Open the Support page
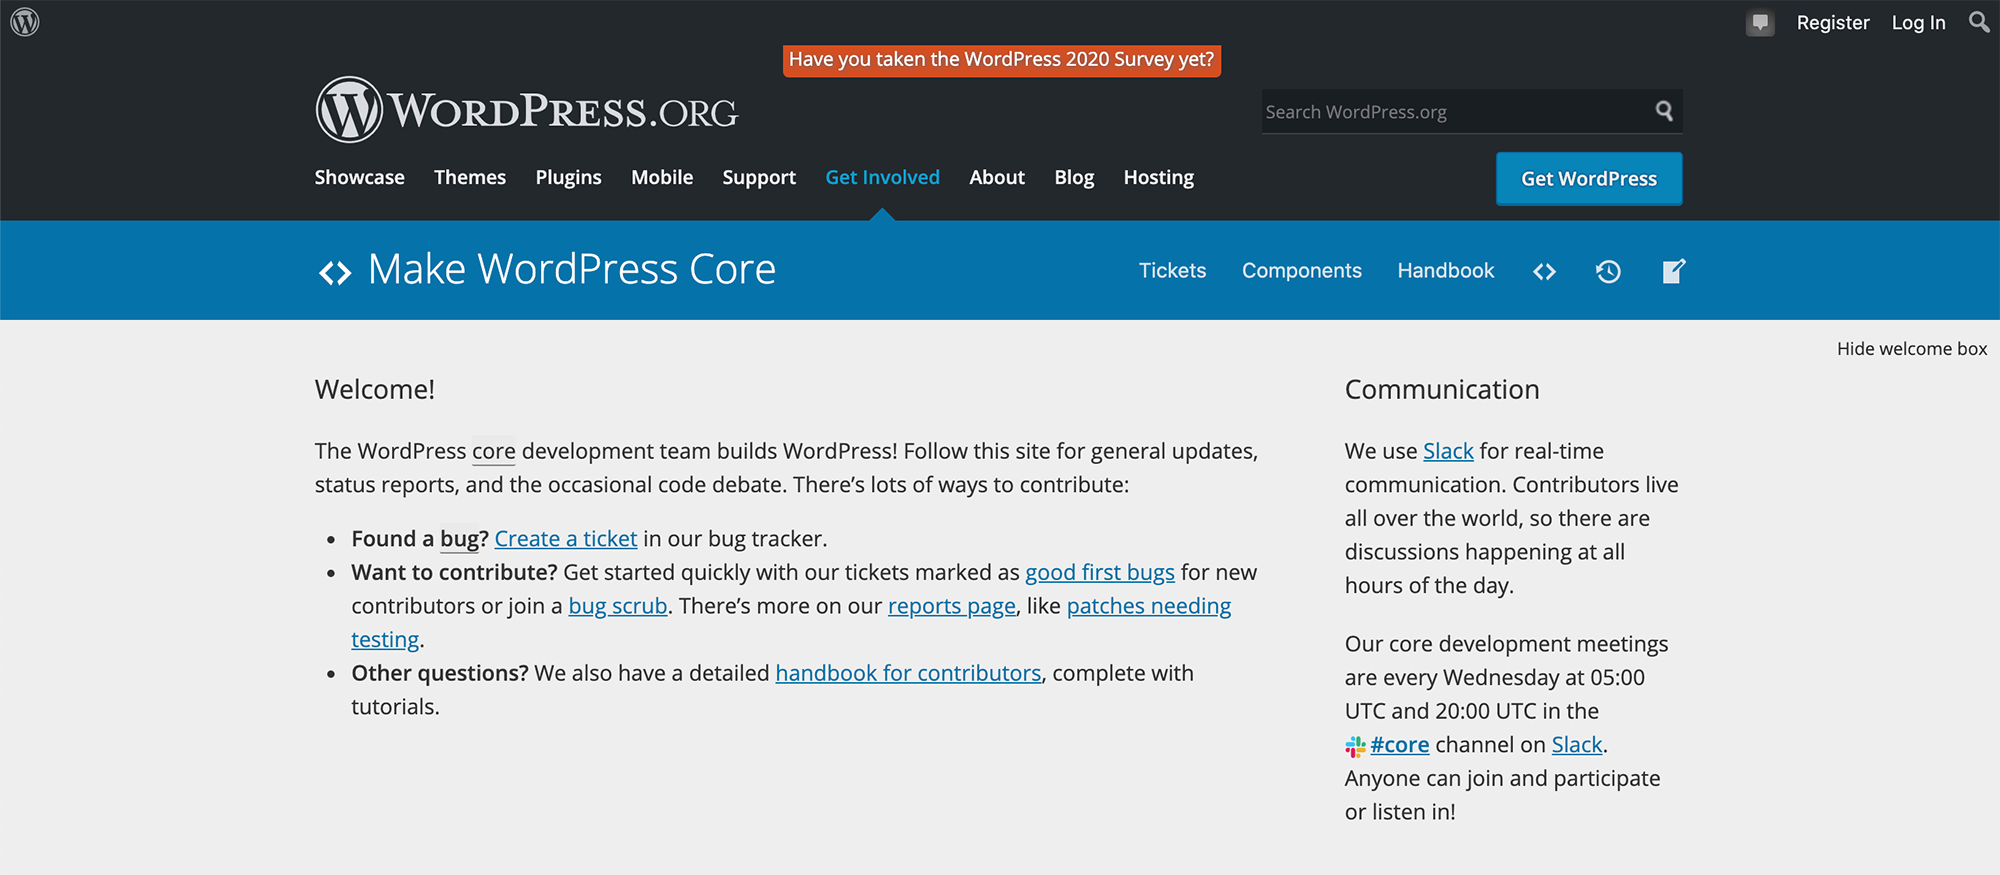The width and height of the screenshot is (2000, 875). [x=759, y=177]
